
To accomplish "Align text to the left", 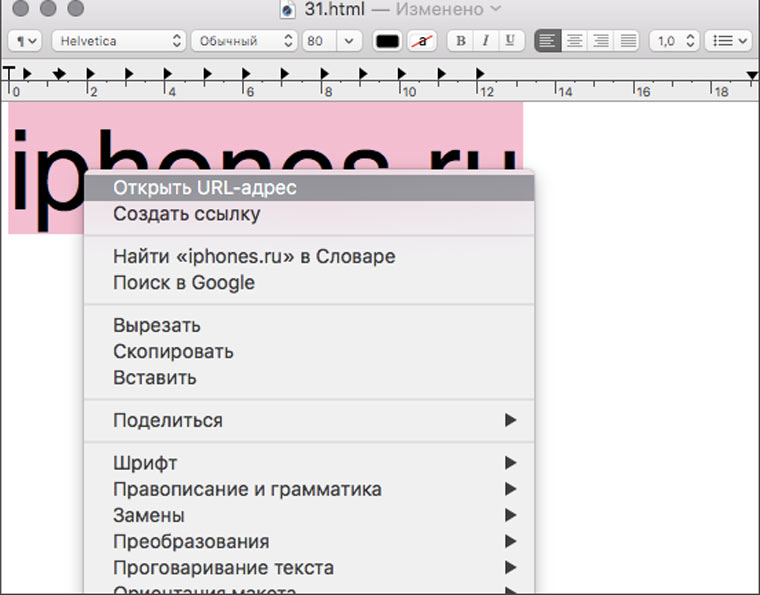I will [548, 41].
